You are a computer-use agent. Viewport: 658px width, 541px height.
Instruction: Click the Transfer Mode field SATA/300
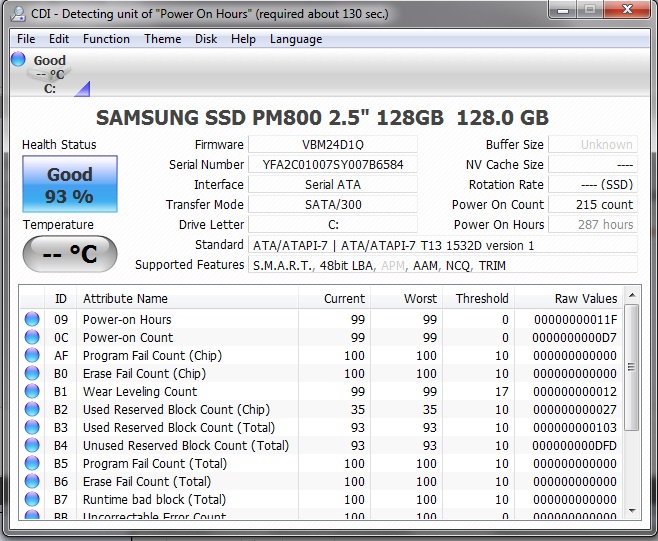[333, 205]
